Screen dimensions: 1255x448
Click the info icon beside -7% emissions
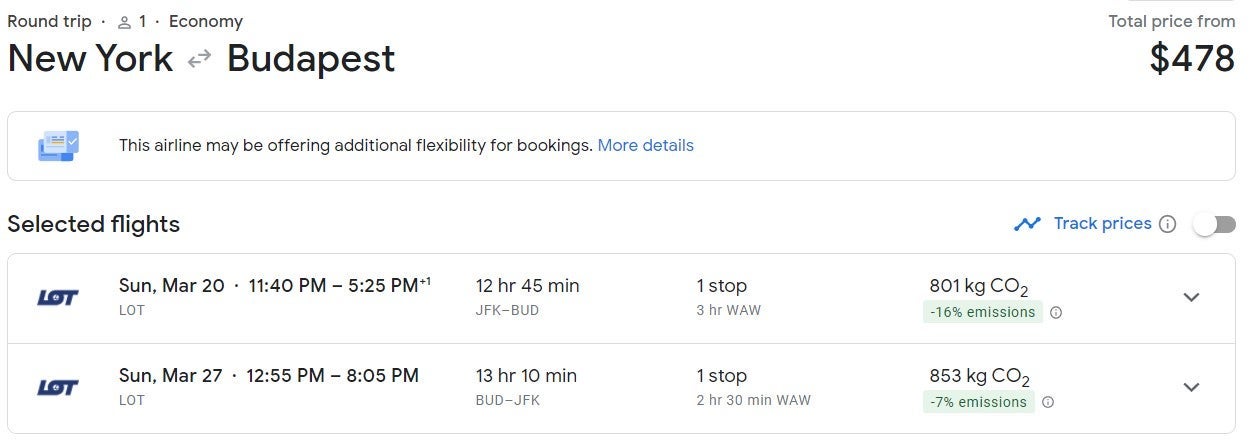(1048, 402)
